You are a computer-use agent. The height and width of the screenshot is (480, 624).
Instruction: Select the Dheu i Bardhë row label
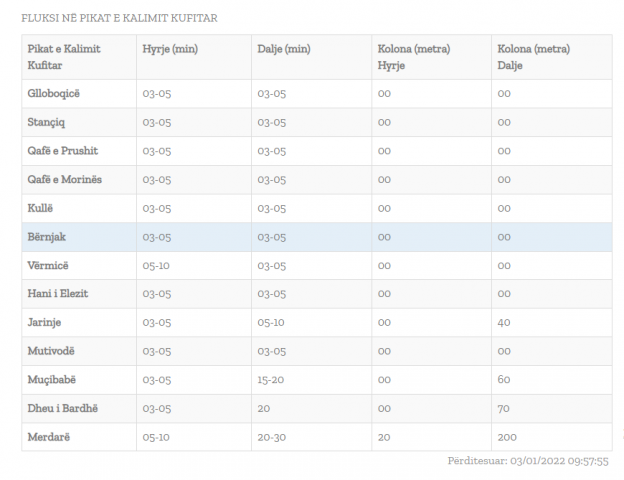pos(62,408)
